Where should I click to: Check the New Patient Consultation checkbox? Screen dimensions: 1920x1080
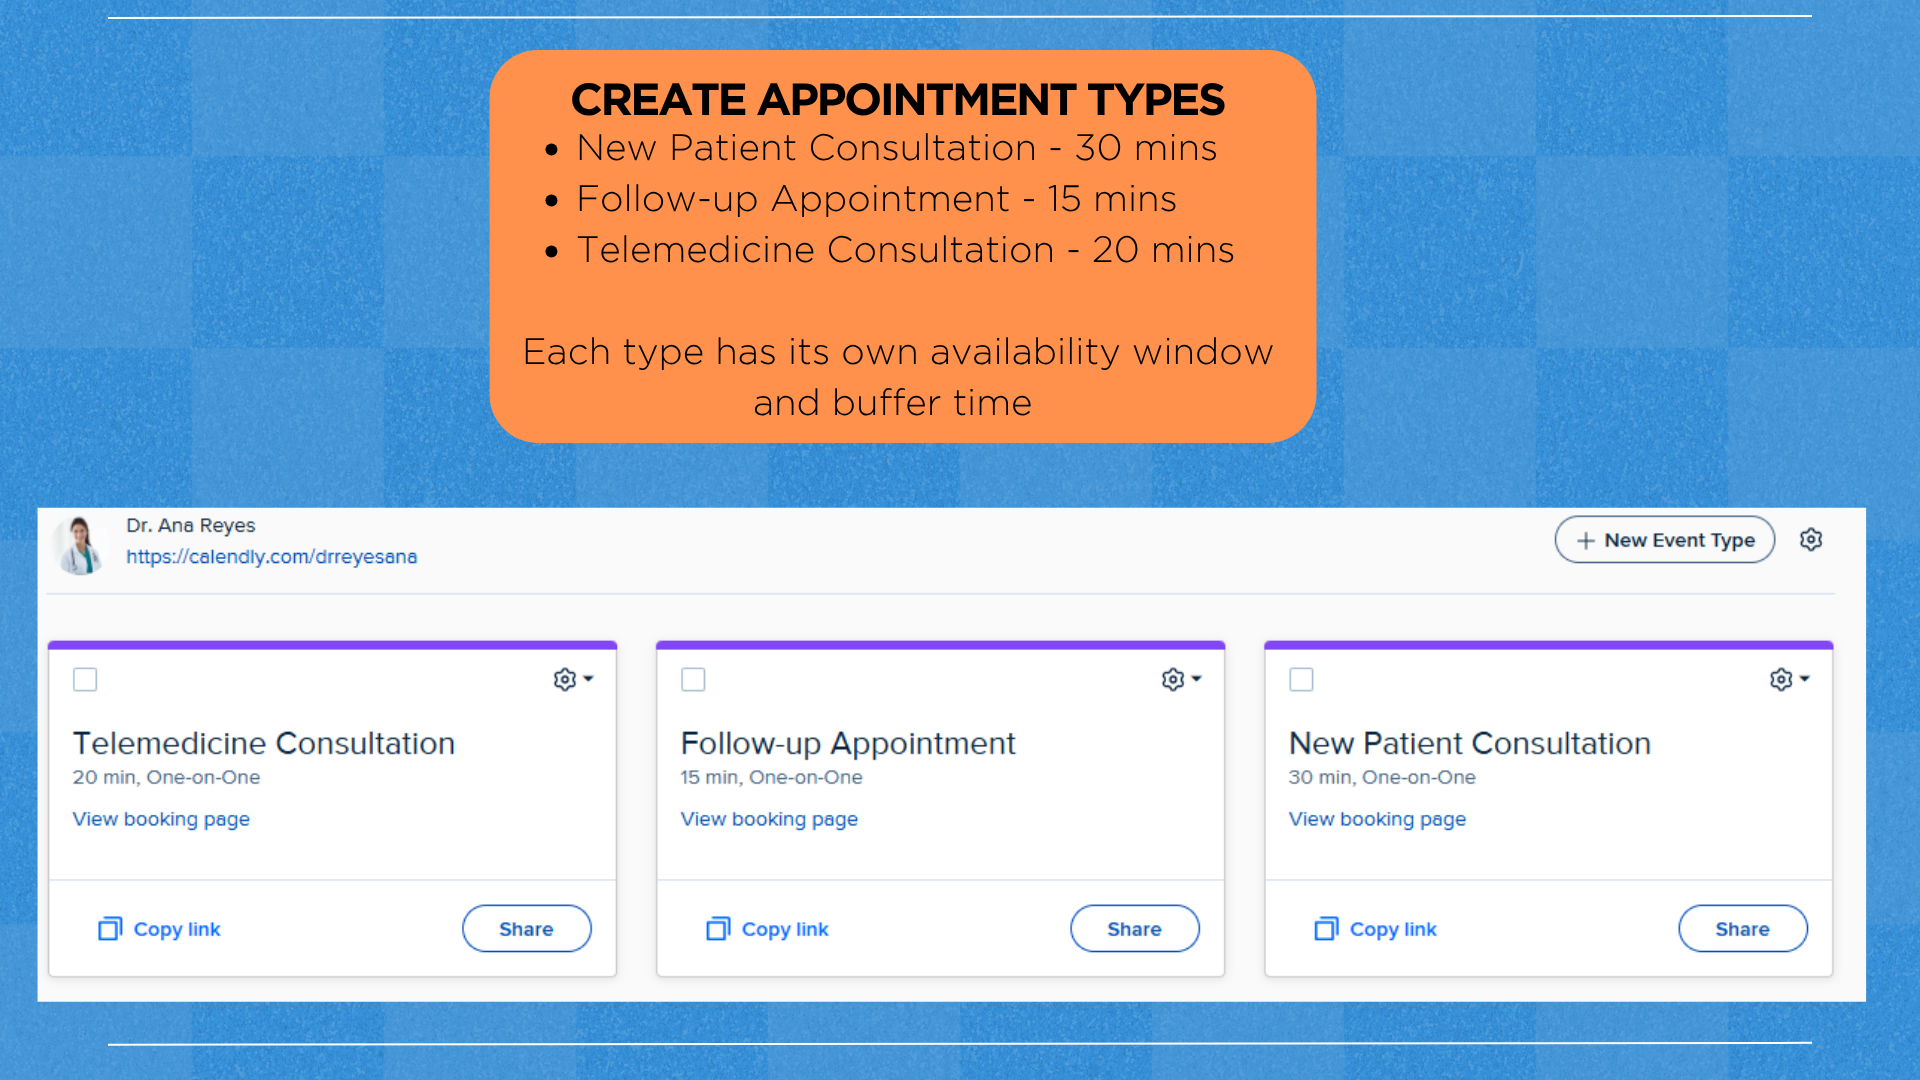pyautogui.click(x=1301, y=680)
